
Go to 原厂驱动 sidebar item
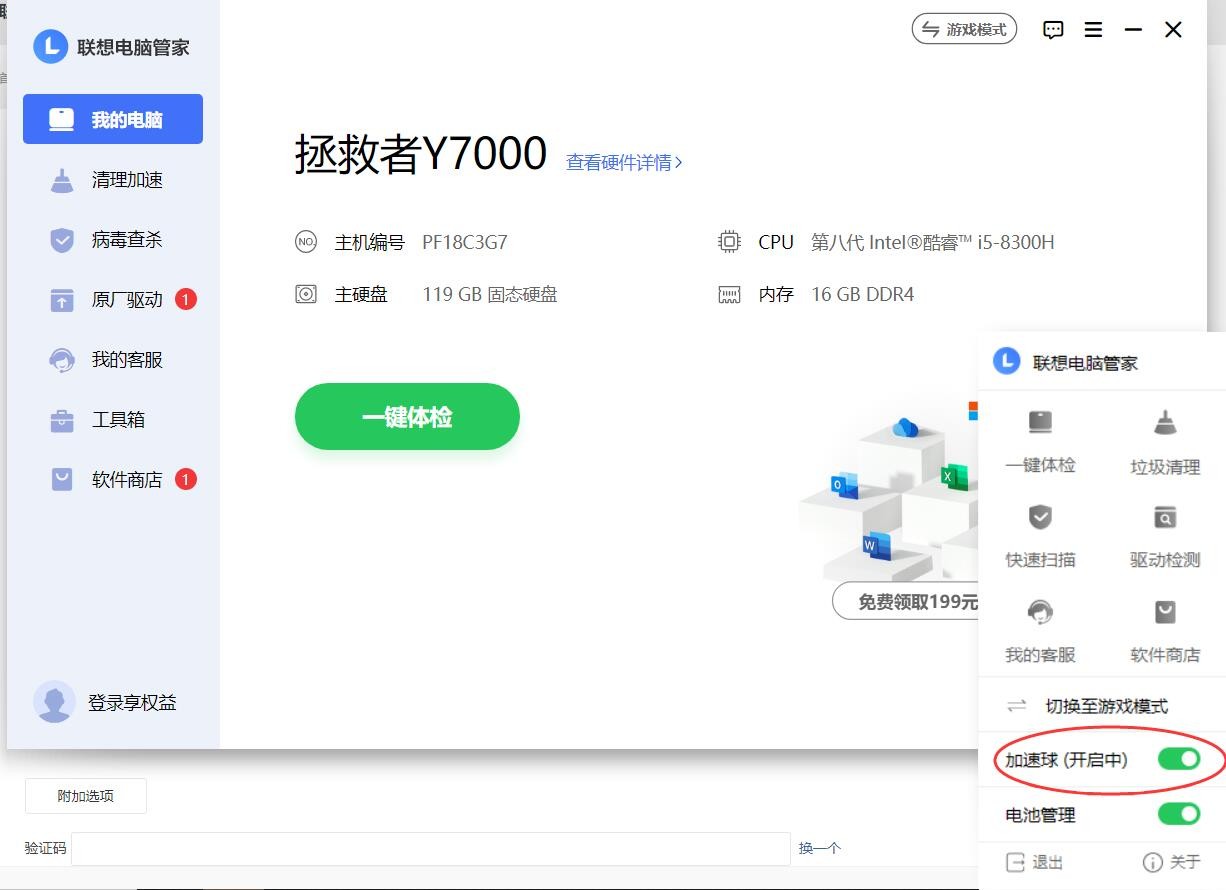pos(126,300)
